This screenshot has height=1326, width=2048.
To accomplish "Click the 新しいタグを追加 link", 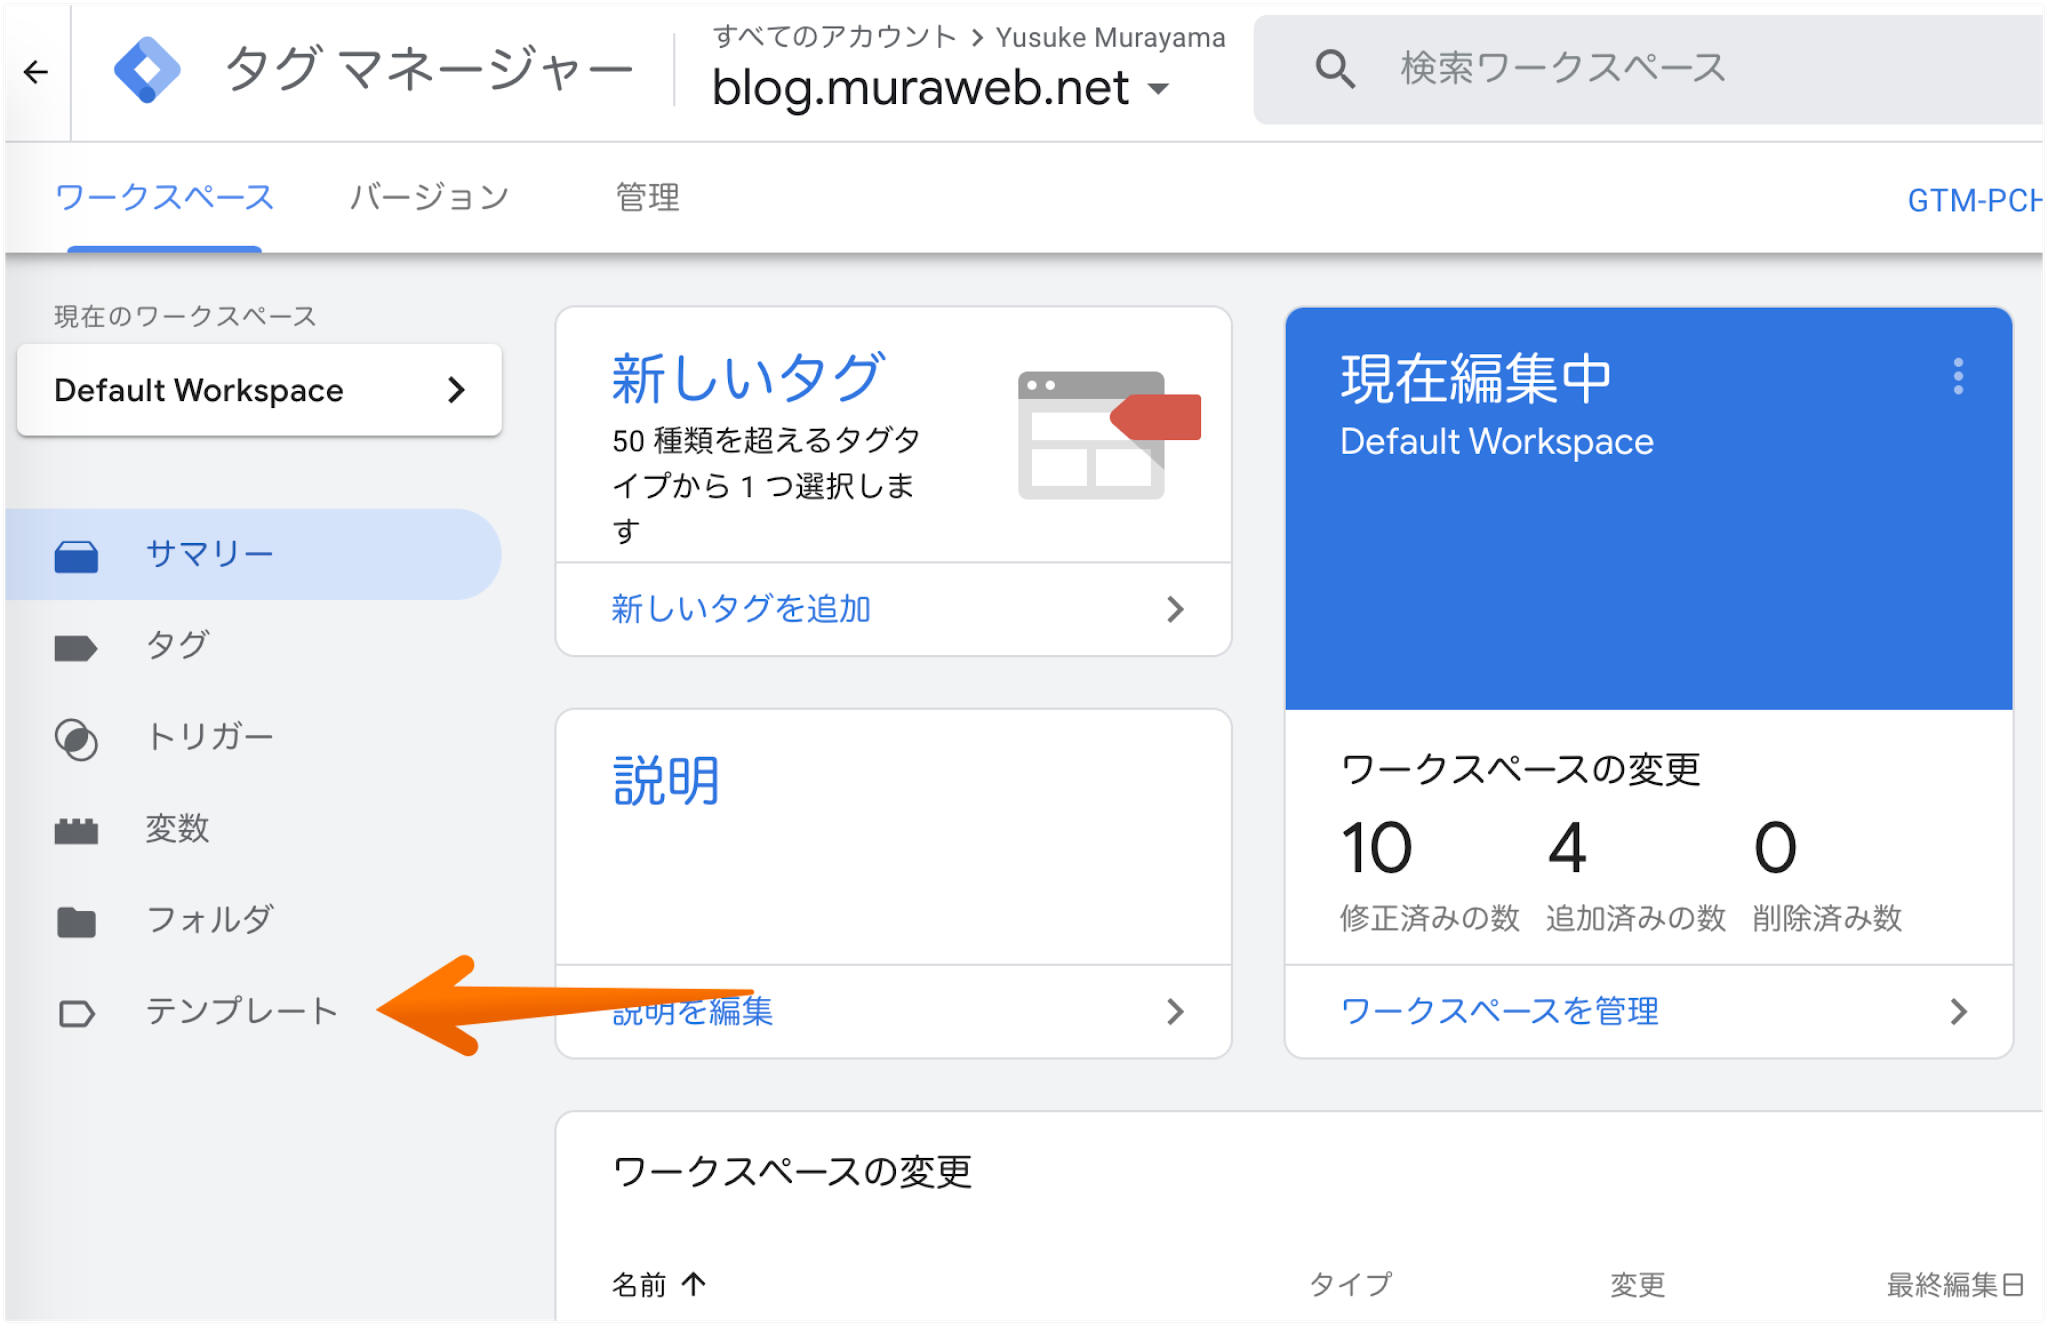I will coord(741,609).
